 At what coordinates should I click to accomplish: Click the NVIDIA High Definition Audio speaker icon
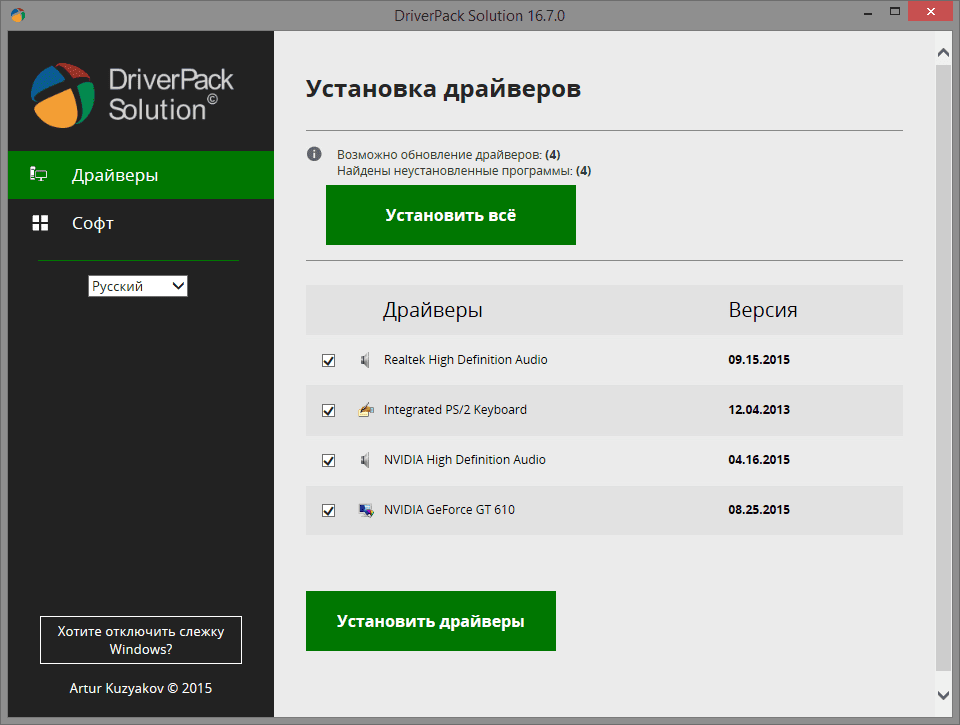pos(365,460)
